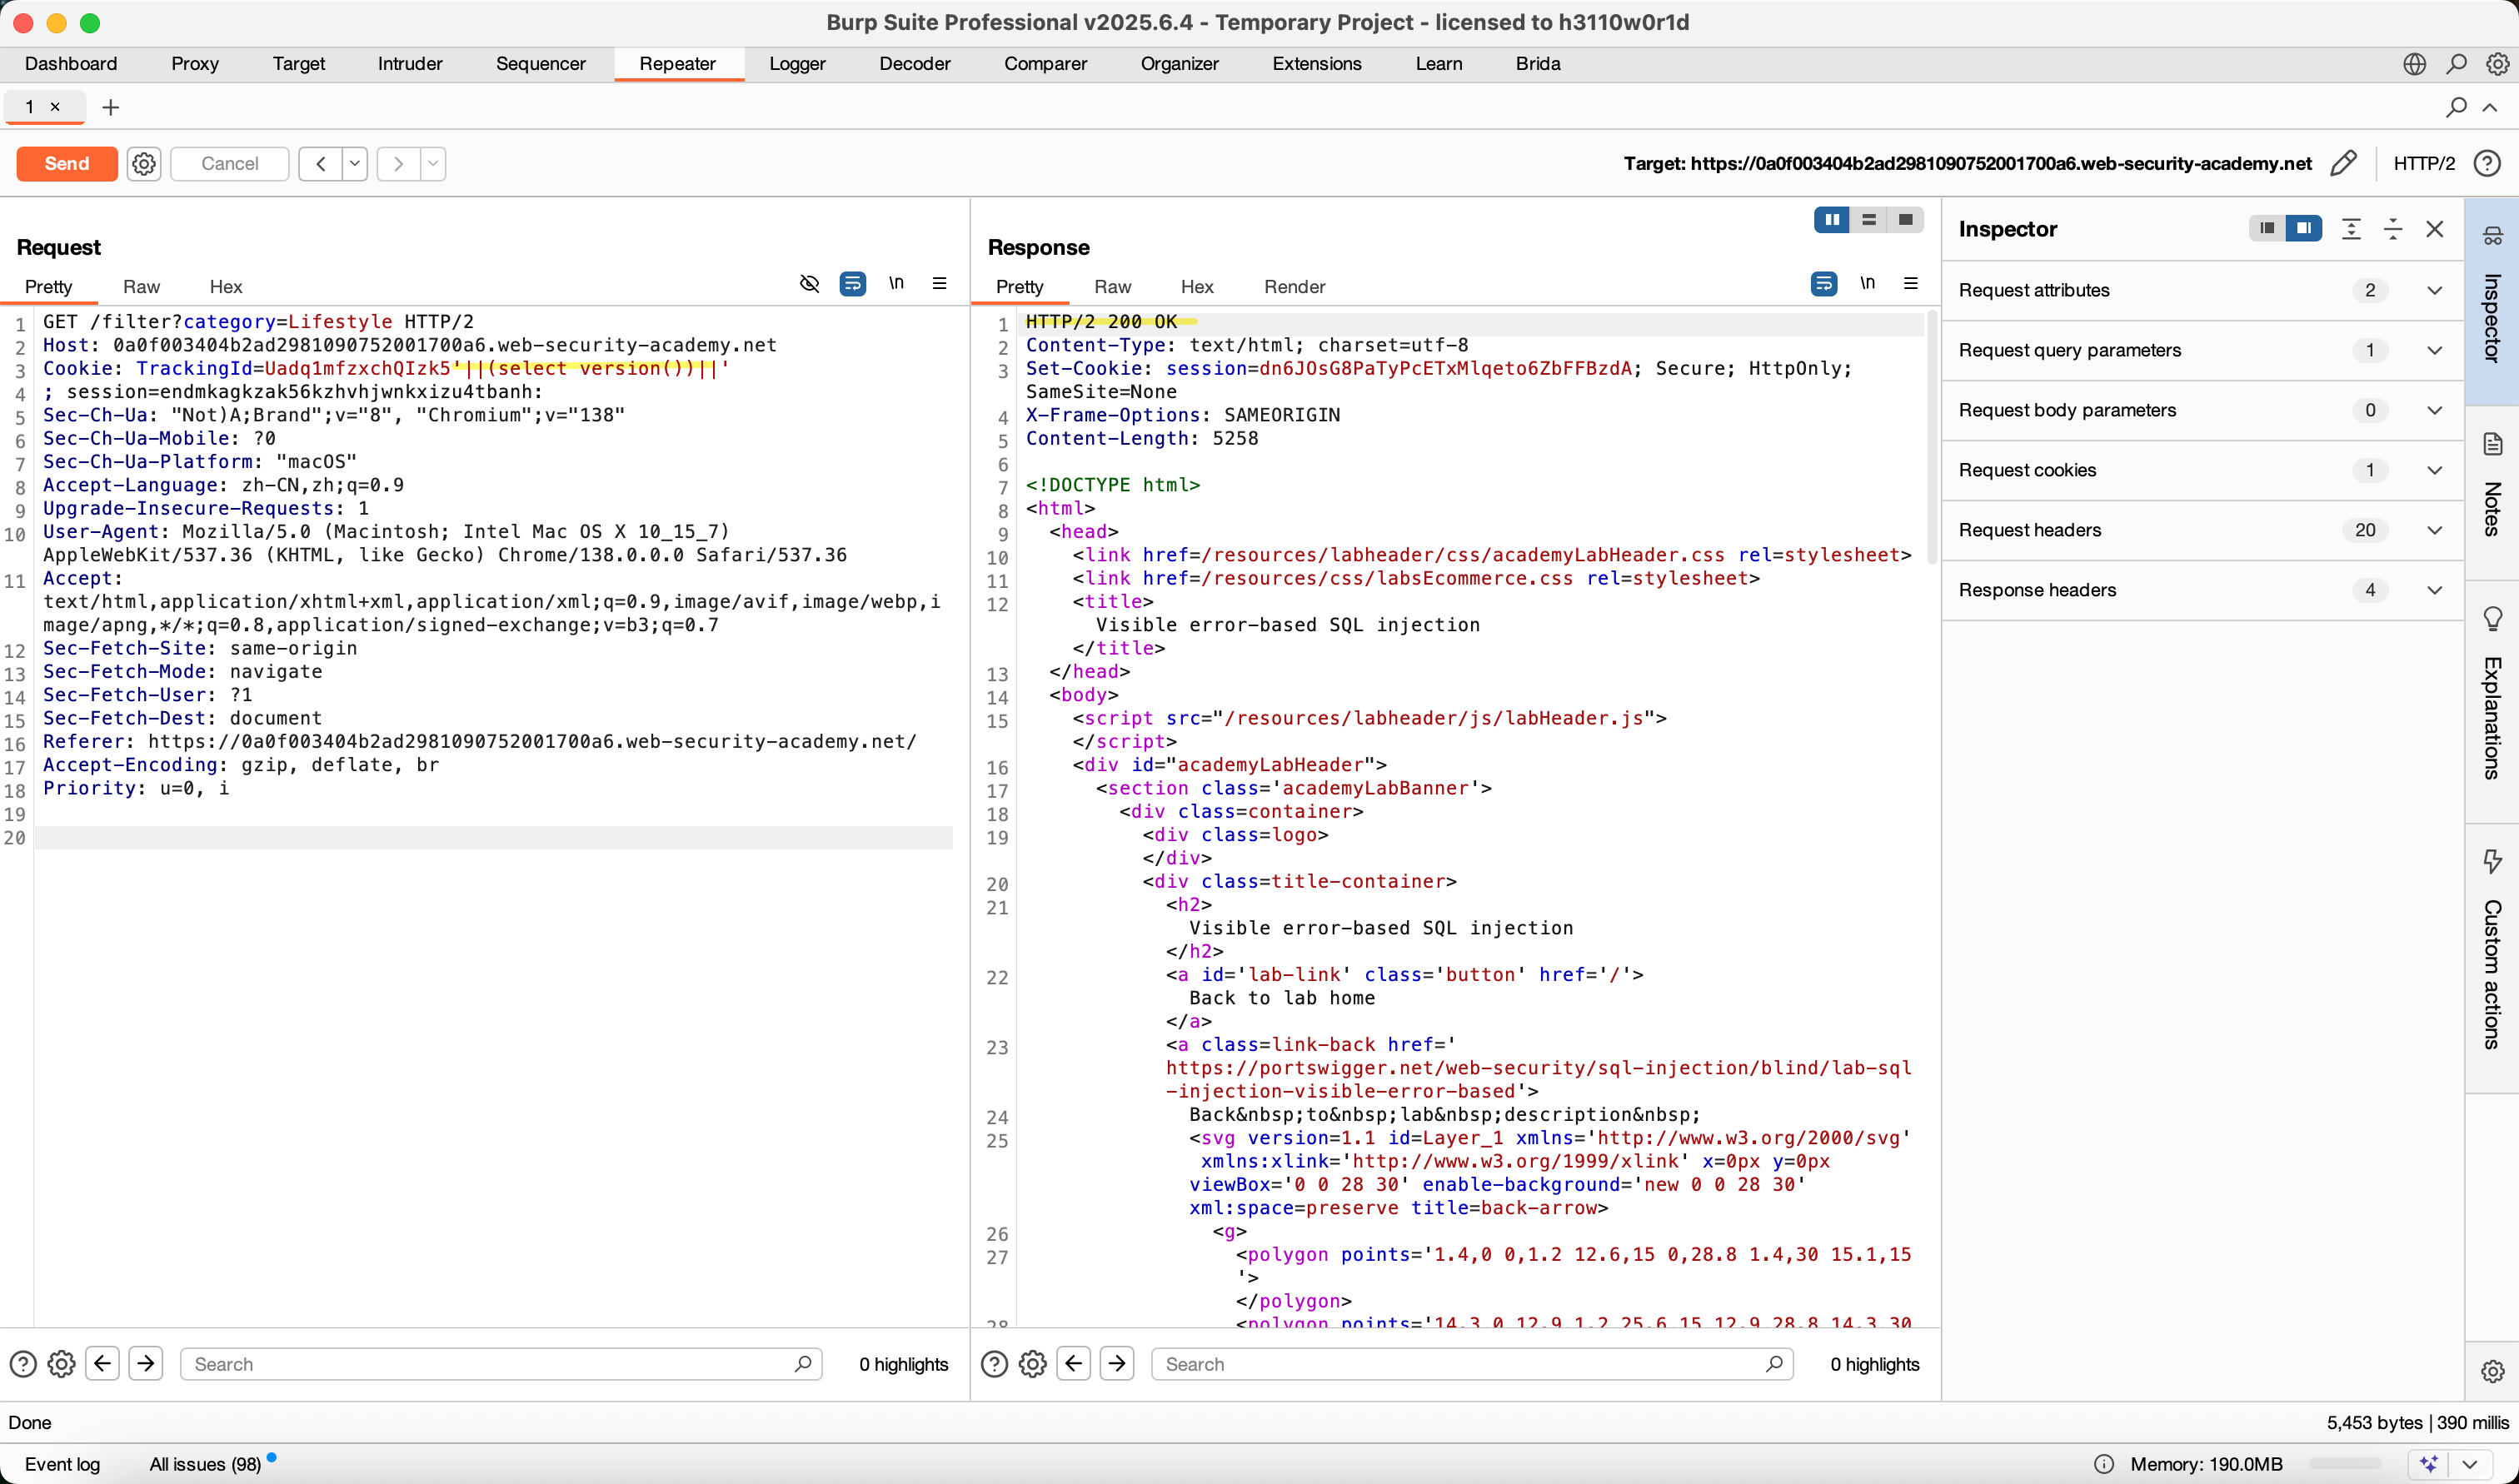Switch response view to Render

point(1294,287)
